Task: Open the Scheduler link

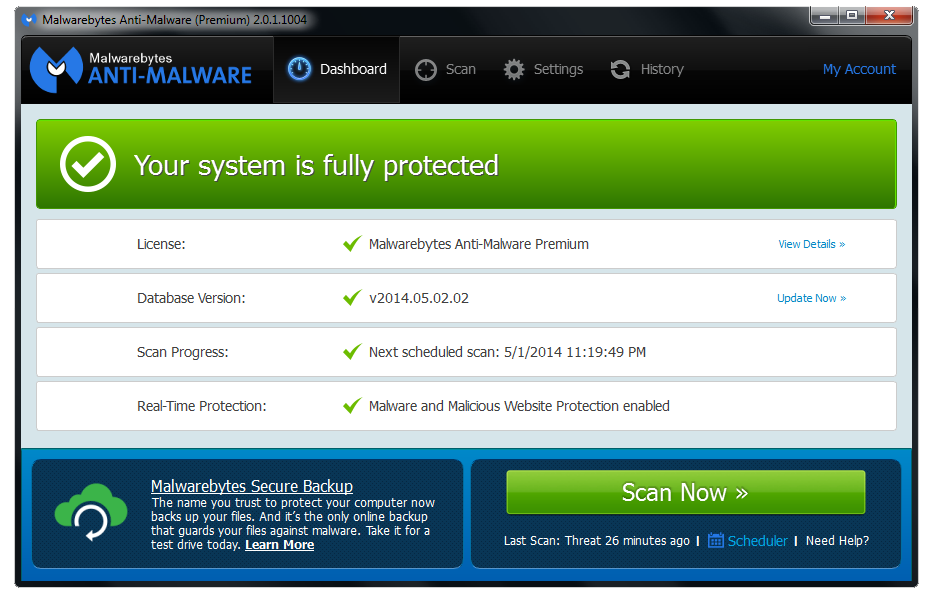Action: click(757, 541)
